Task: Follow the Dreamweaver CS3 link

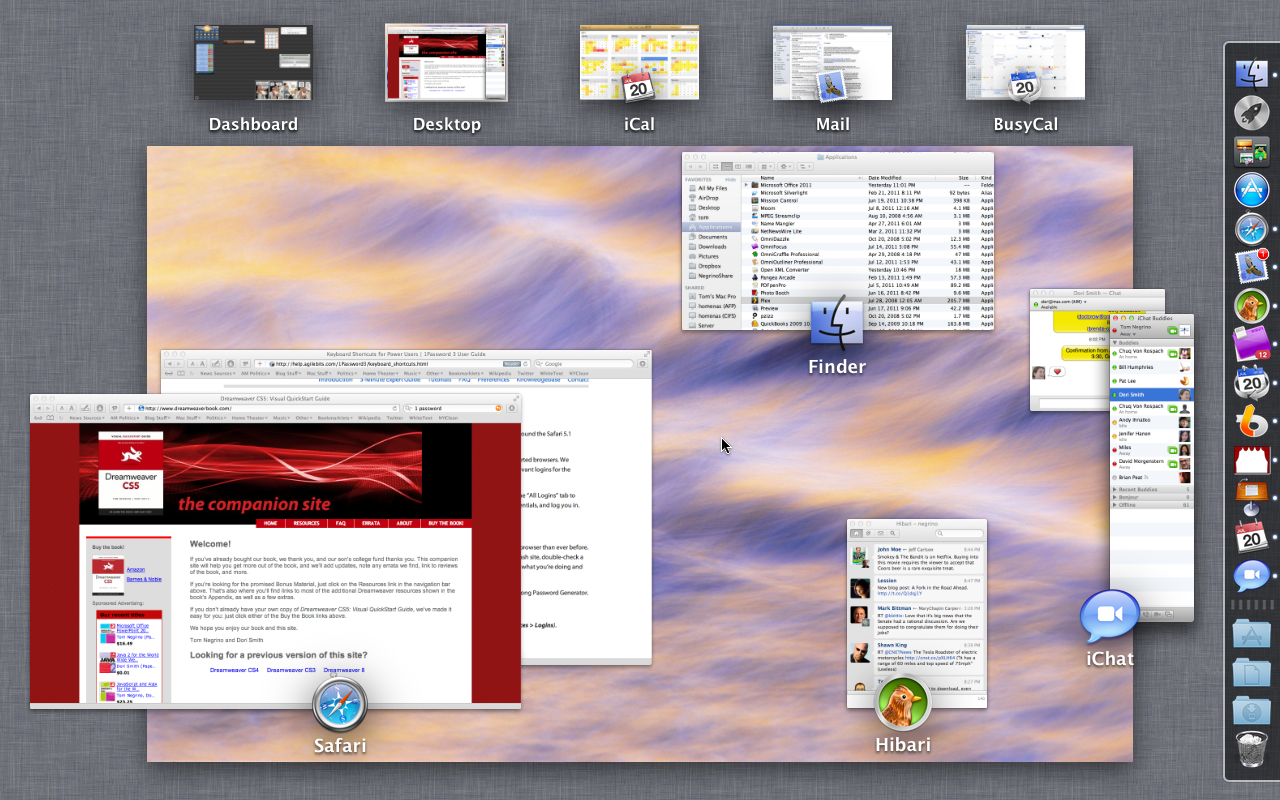Action: [291, 670]
